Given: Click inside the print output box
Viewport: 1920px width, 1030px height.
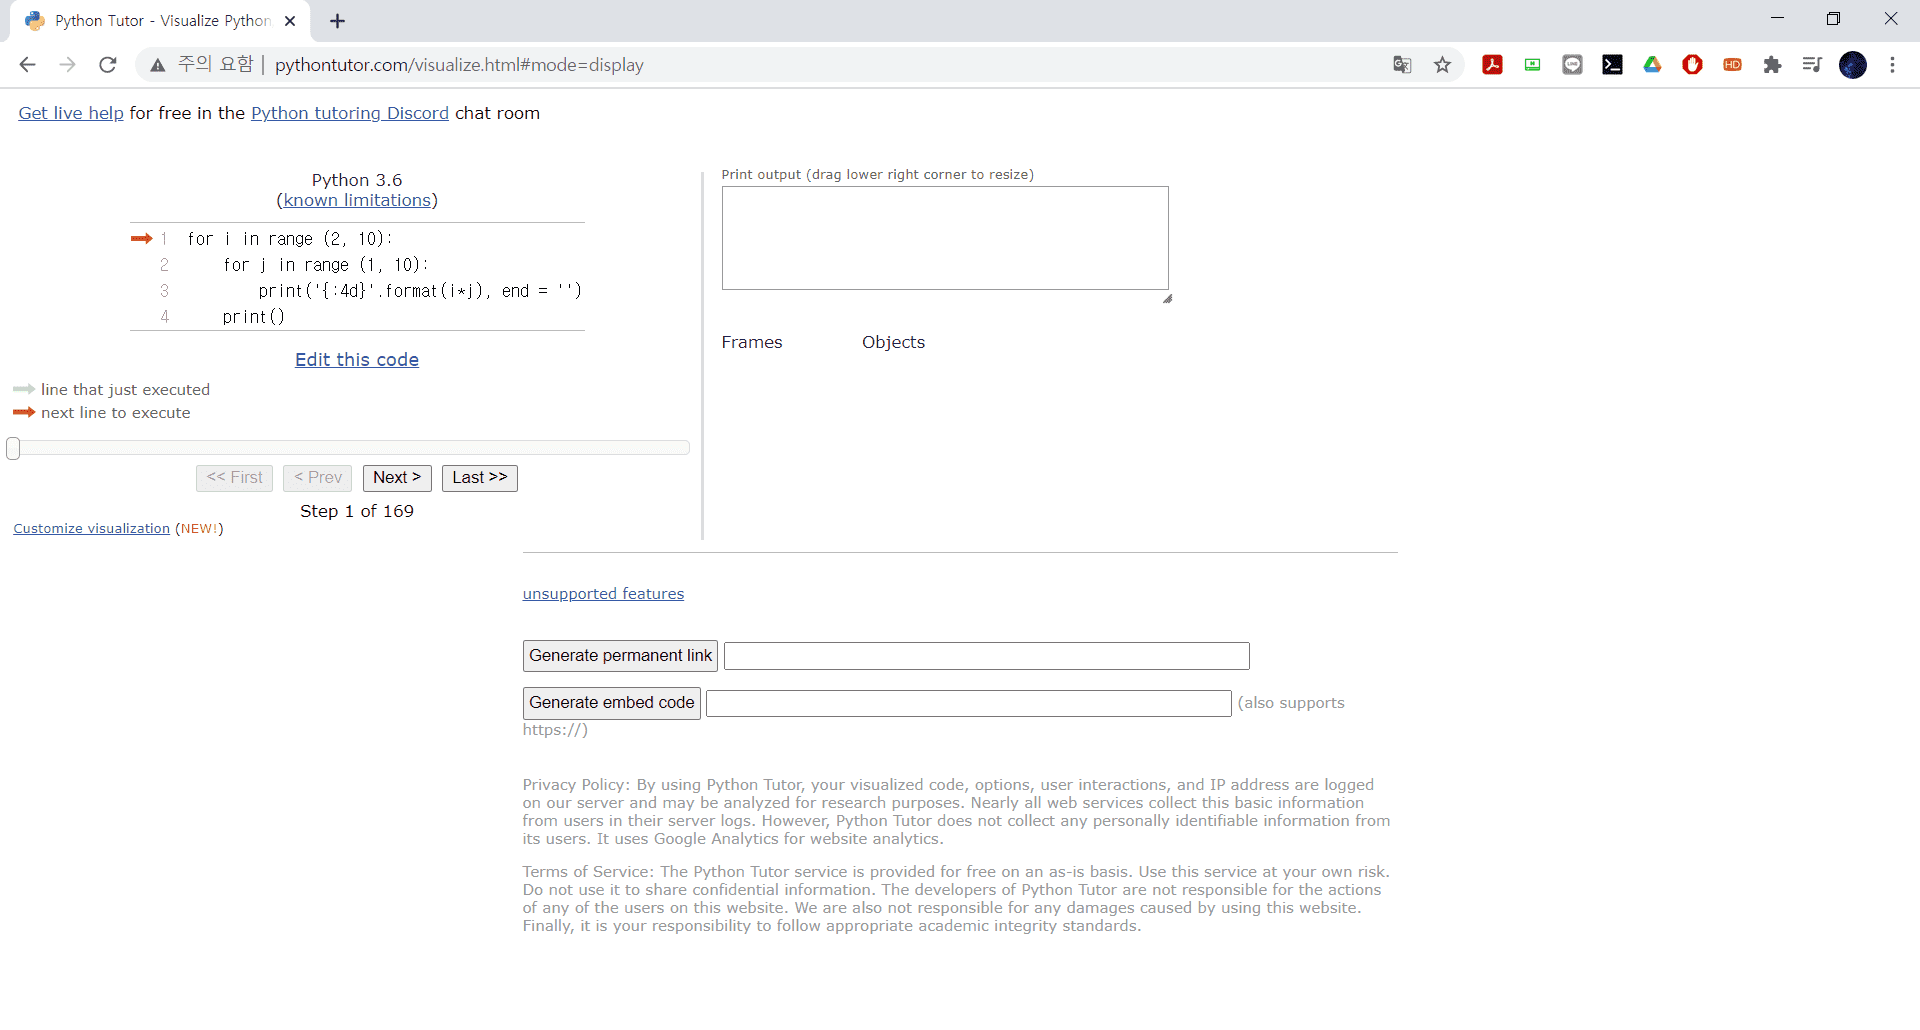Looking at the screenshot, I should coord(945,238).
